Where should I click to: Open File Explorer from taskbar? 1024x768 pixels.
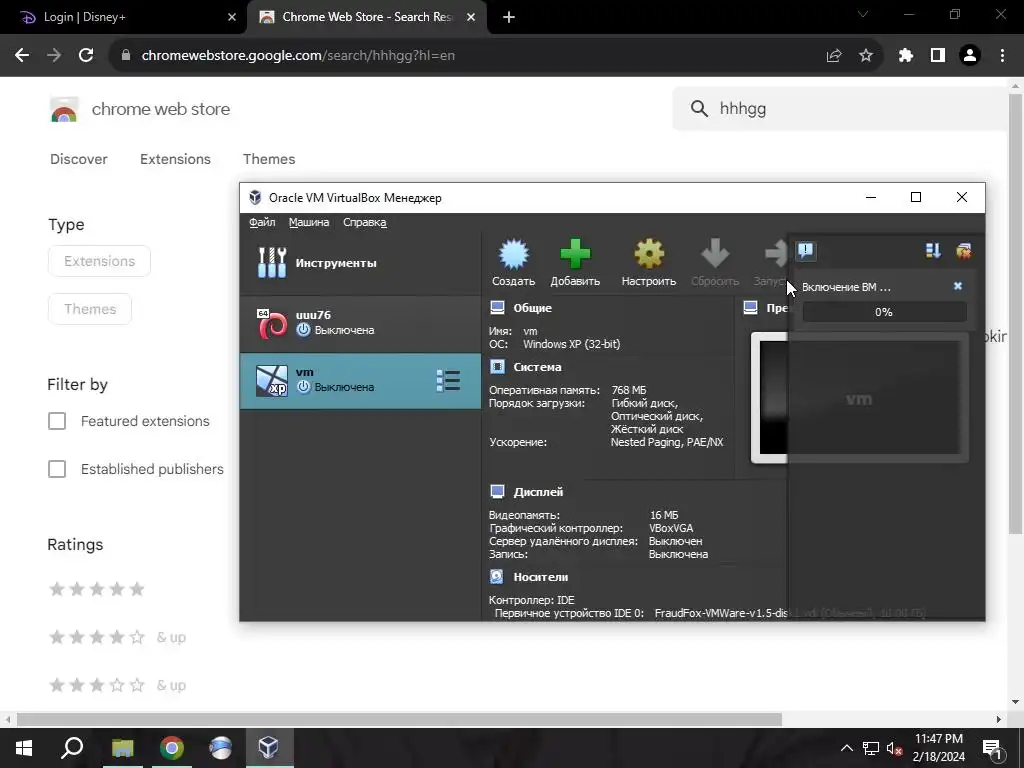(122, 748)
